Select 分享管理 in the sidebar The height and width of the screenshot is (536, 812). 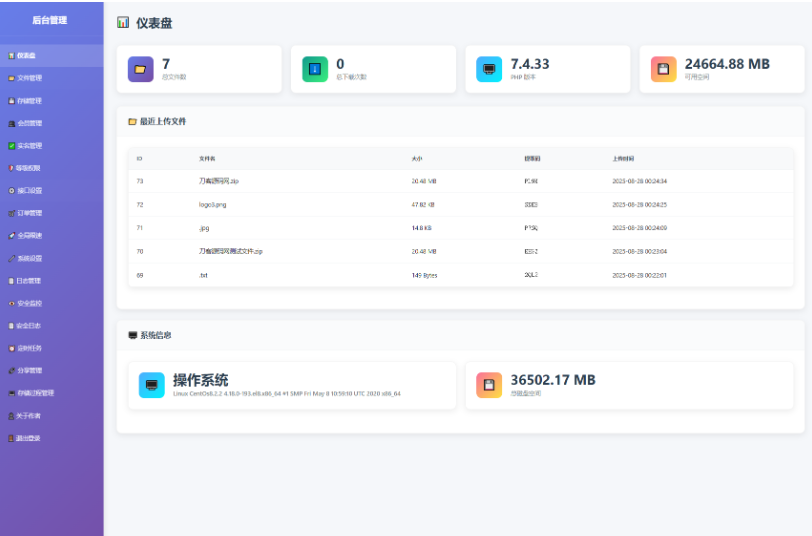pos(29,370)
